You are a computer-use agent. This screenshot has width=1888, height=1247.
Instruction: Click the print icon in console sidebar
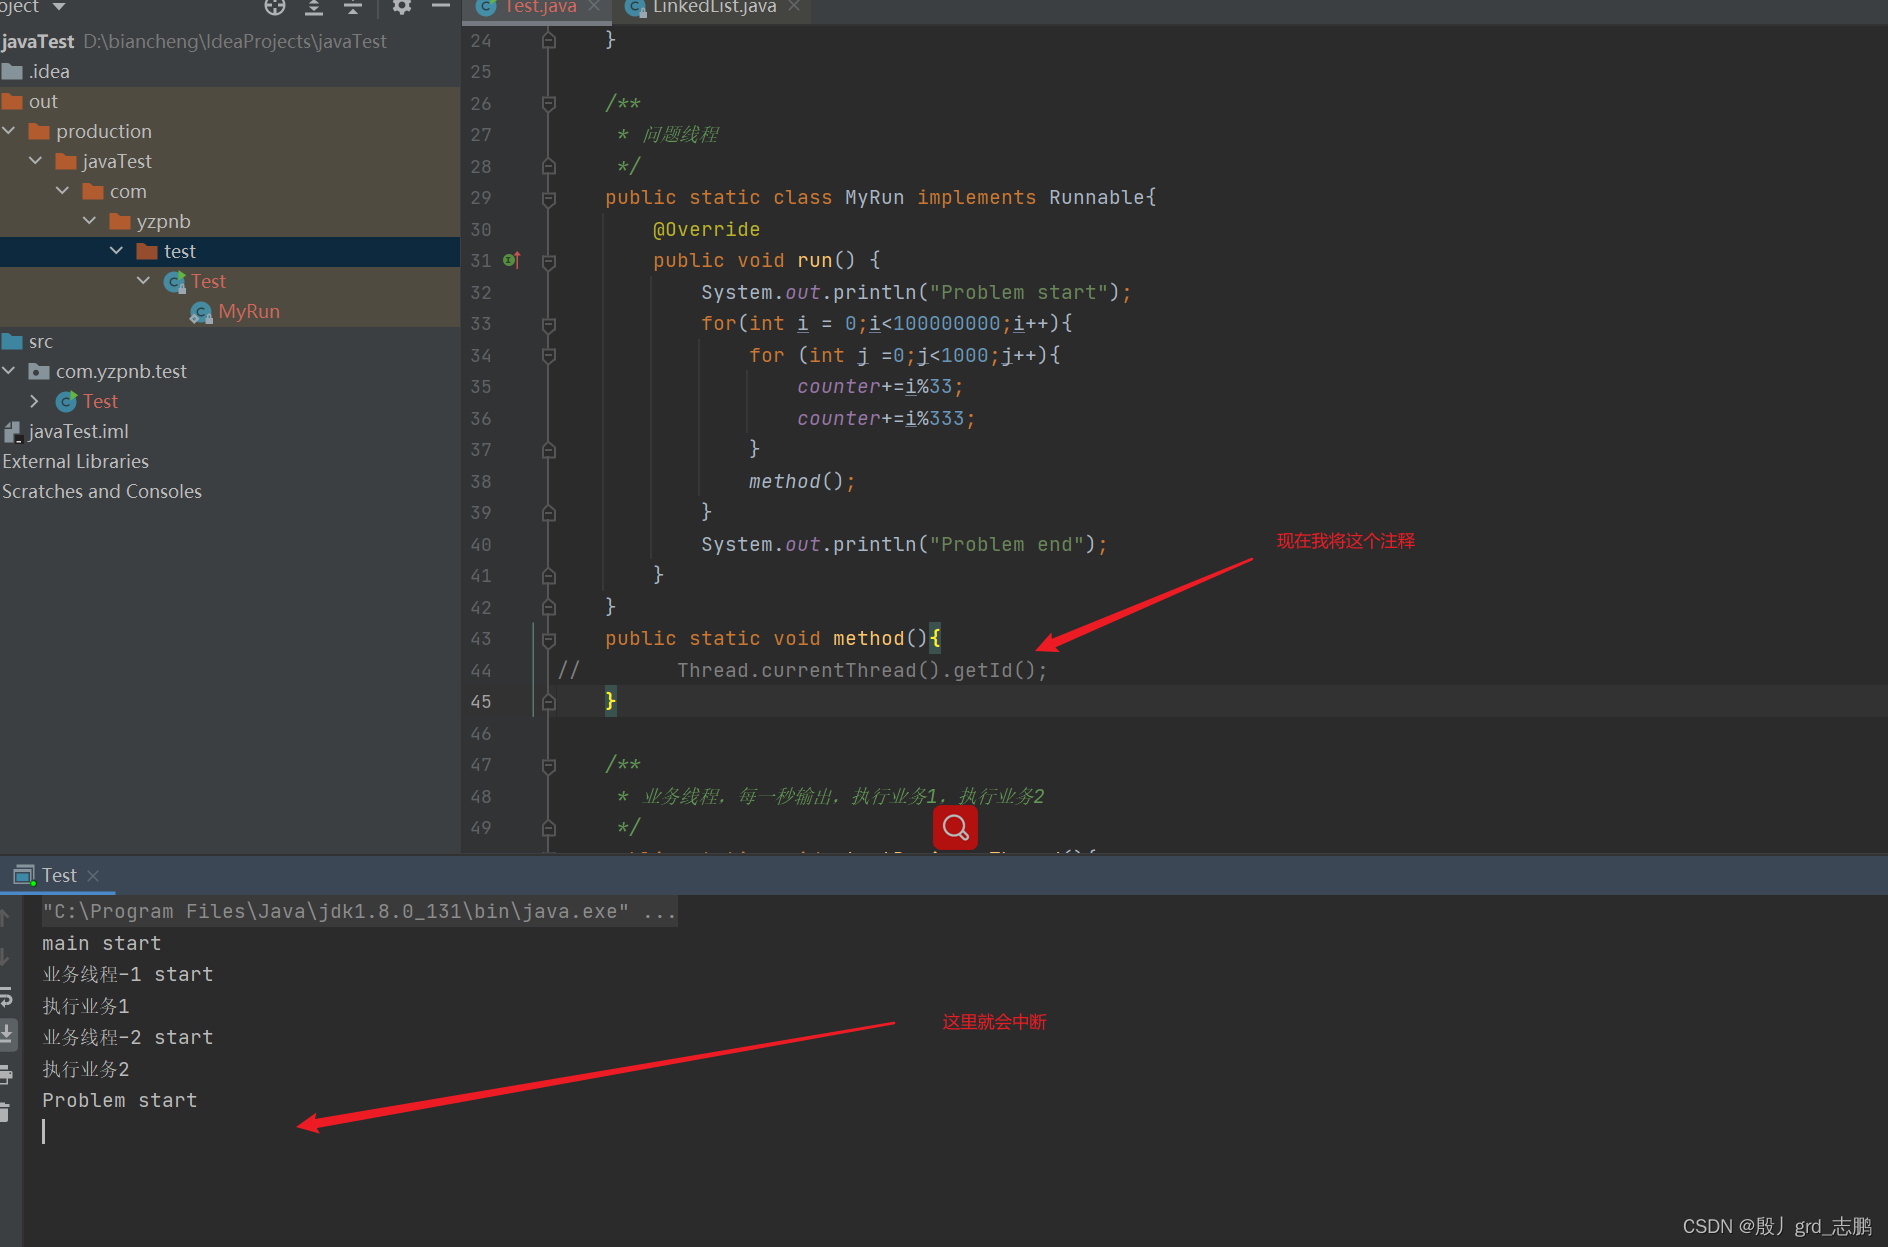click(x=5, y=1076)
